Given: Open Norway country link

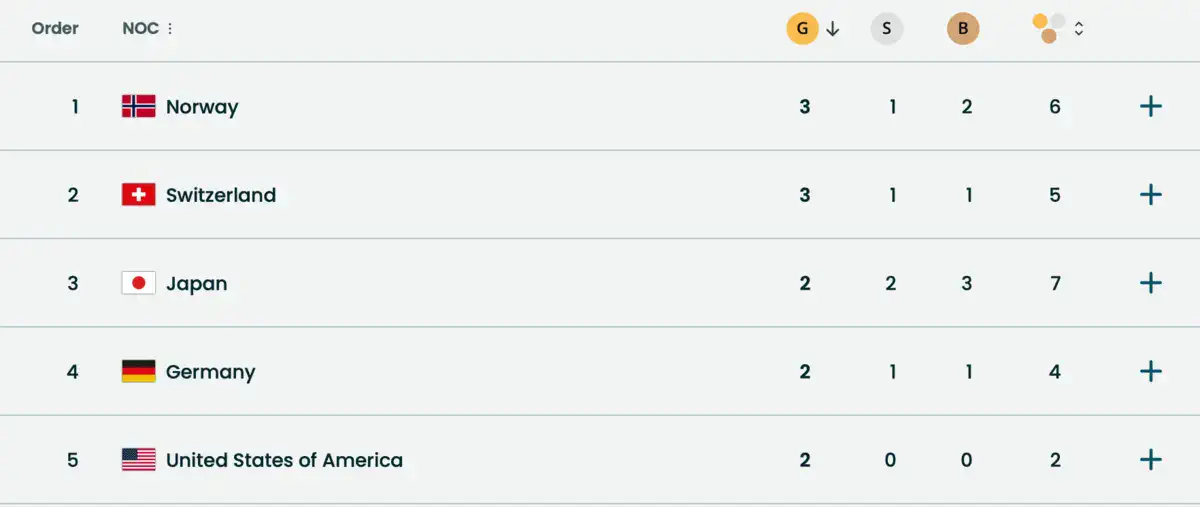Looking at the screenshot, I should (202, 107).
